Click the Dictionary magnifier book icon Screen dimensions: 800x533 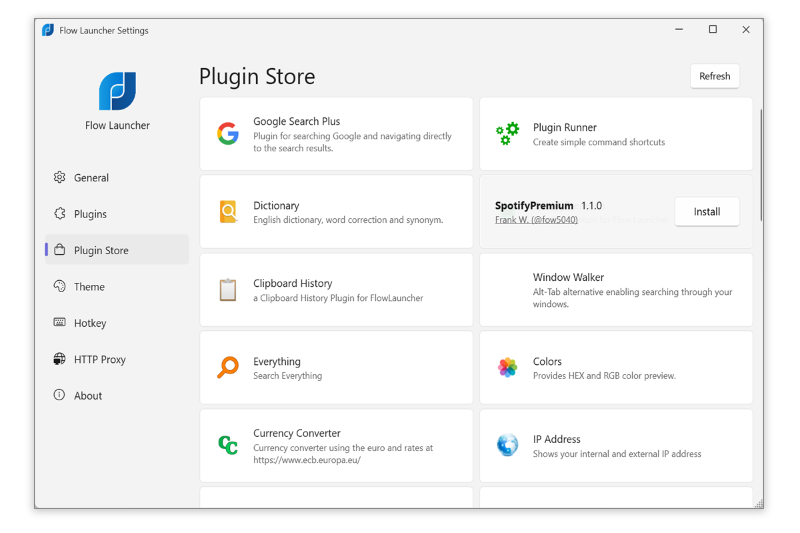point(229,212)
